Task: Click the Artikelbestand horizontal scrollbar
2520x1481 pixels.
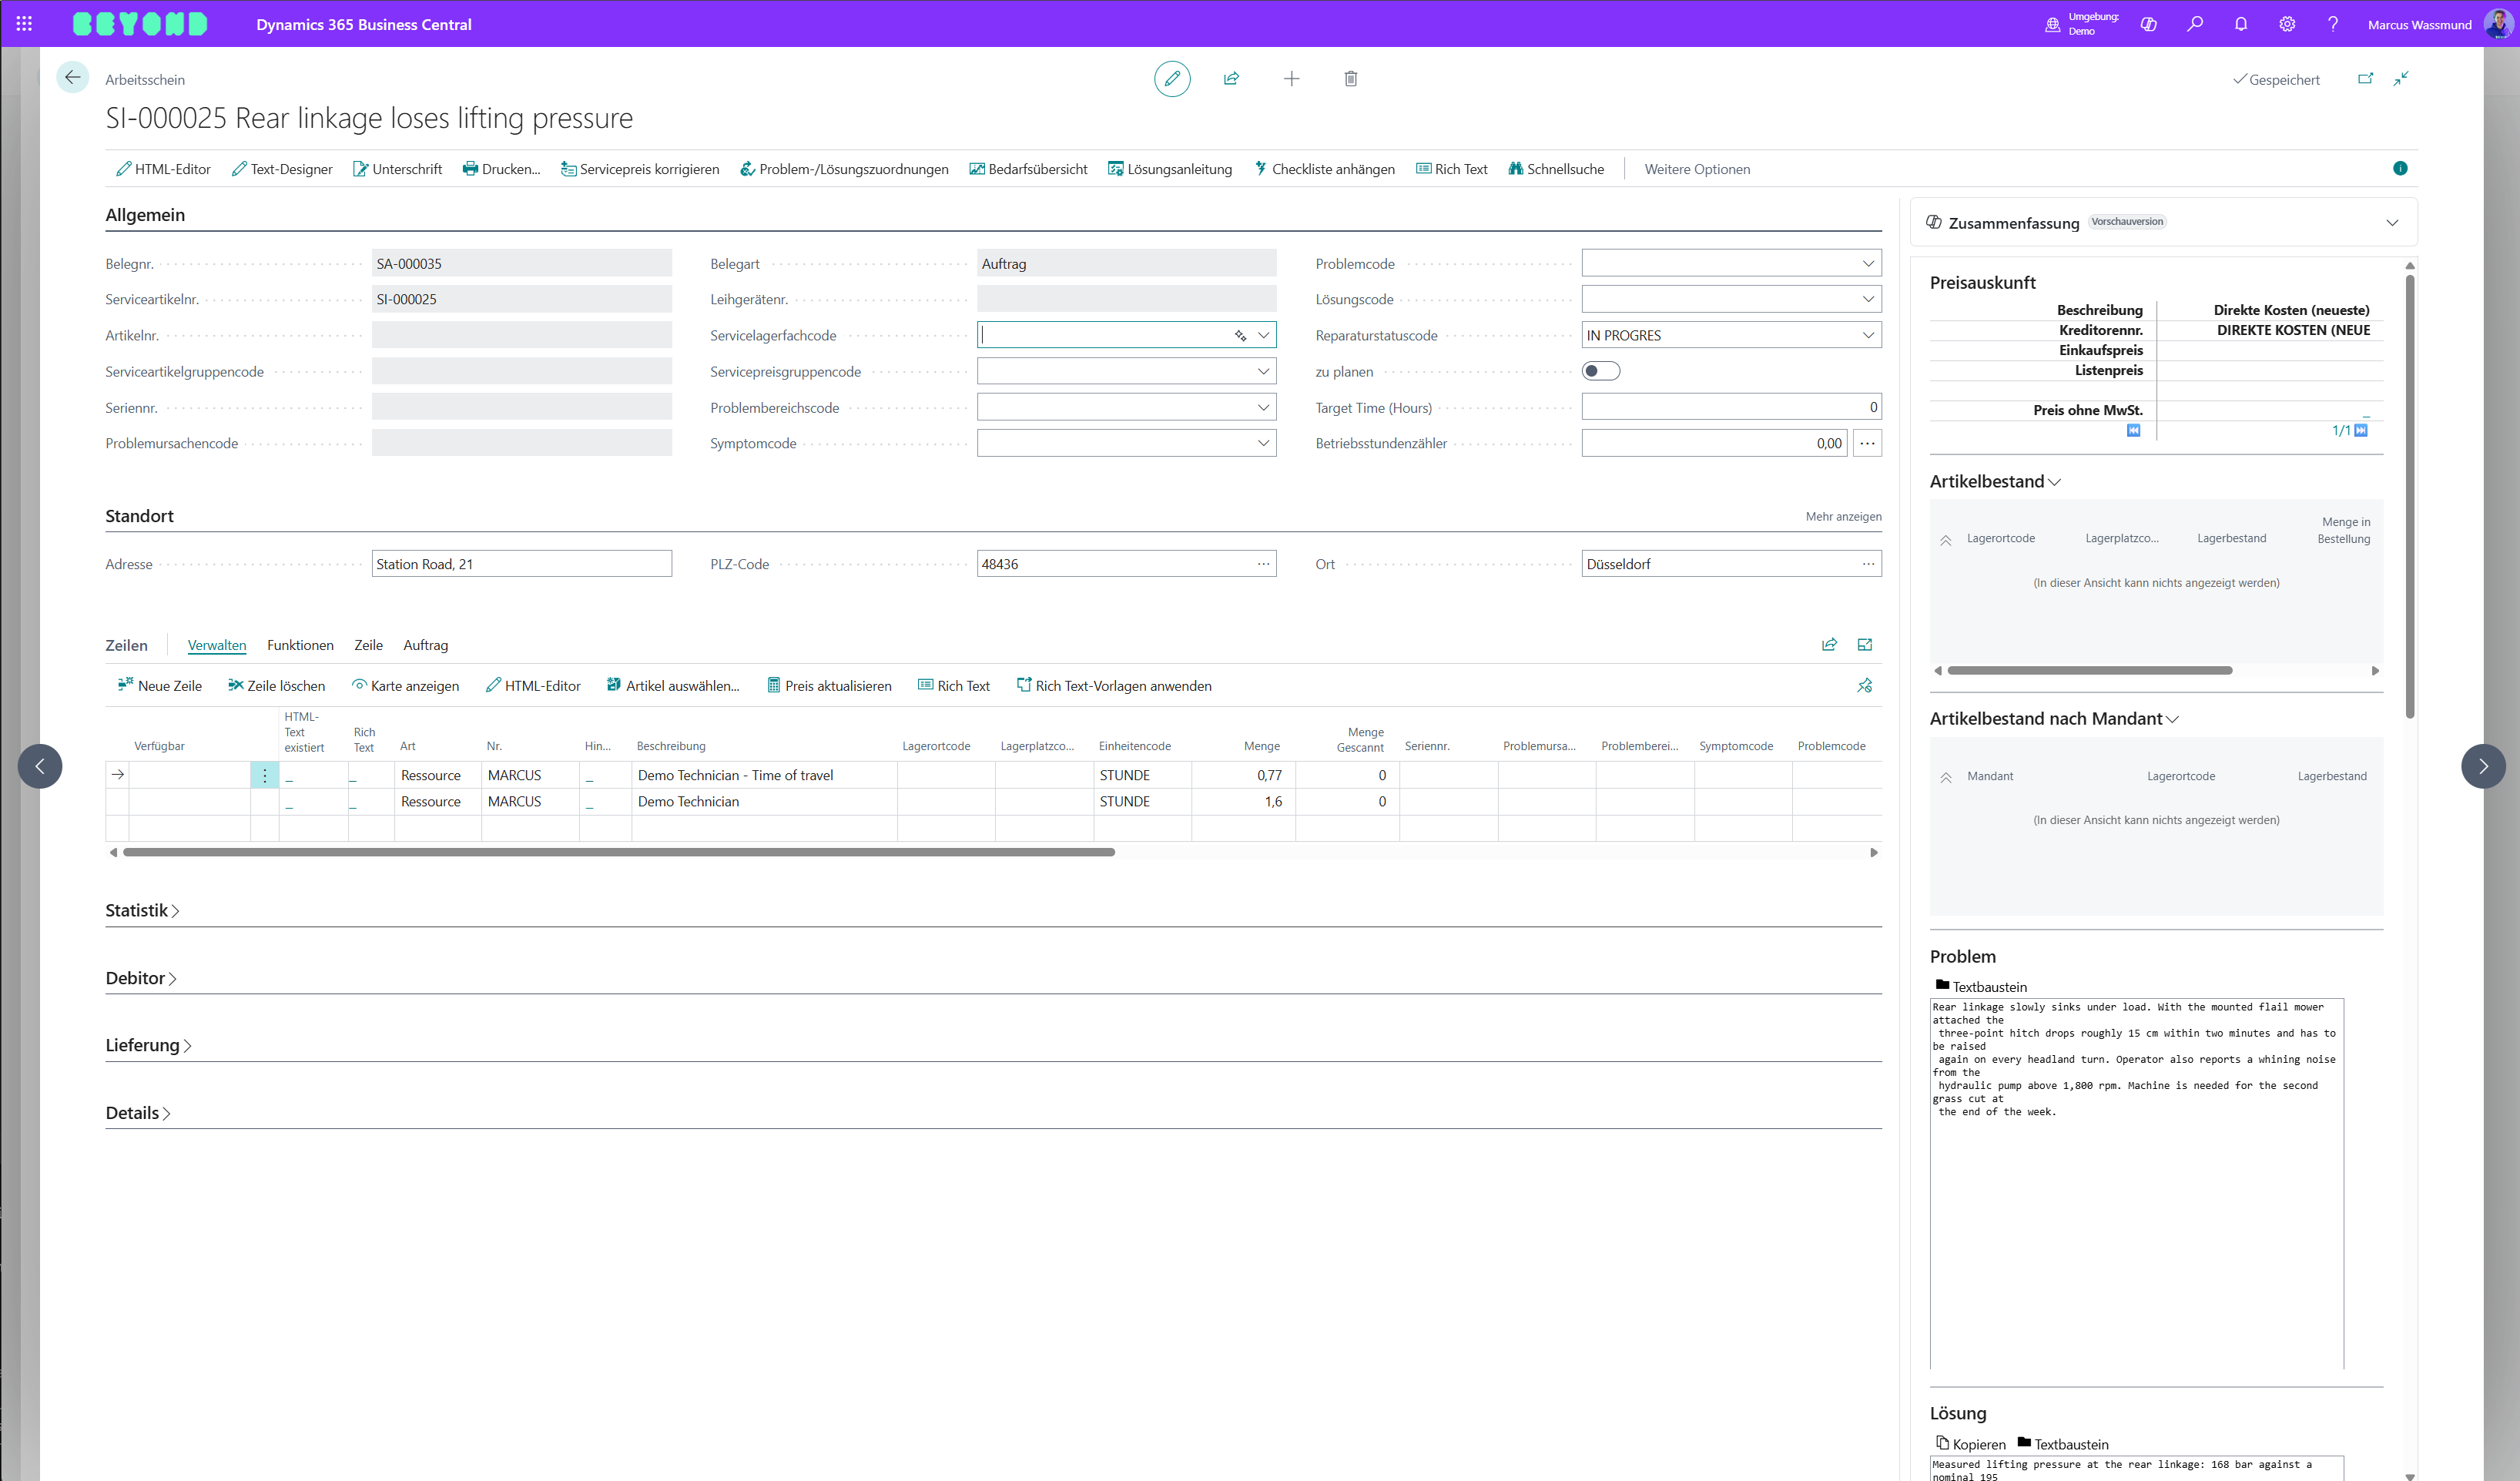Action: [2089, 670]
